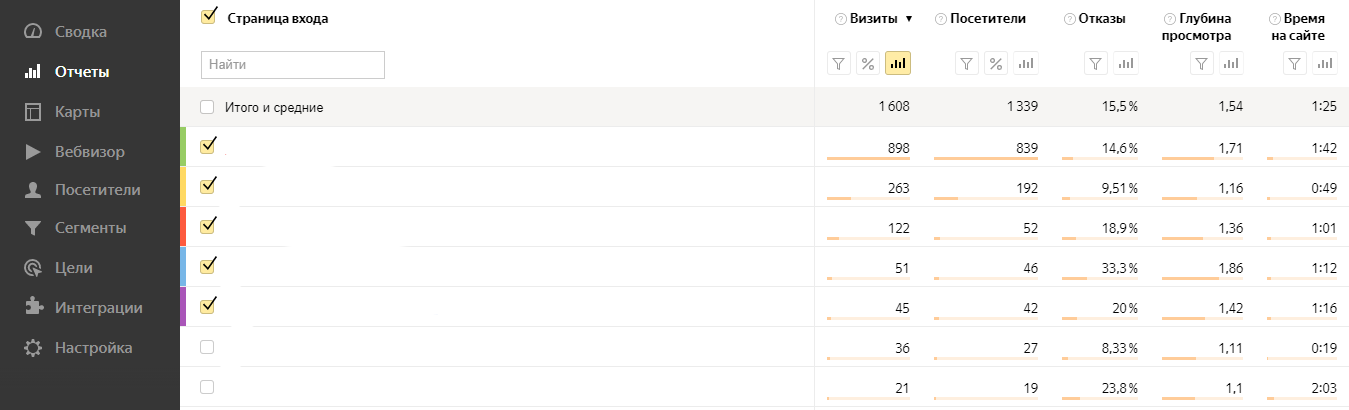Open the Цели sidebar item
This screenshot has width=1349, height=410.
click(74, 268)
